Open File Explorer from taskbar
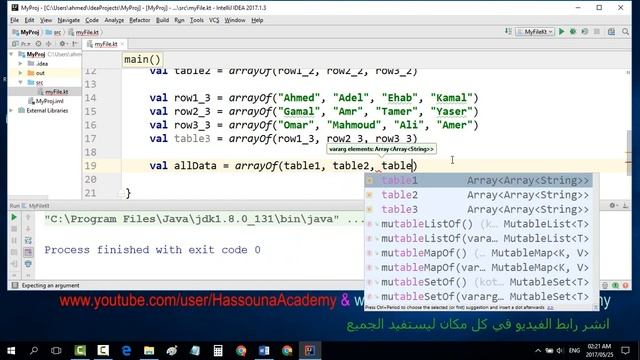640x360 pixels. tap(149, 351)
